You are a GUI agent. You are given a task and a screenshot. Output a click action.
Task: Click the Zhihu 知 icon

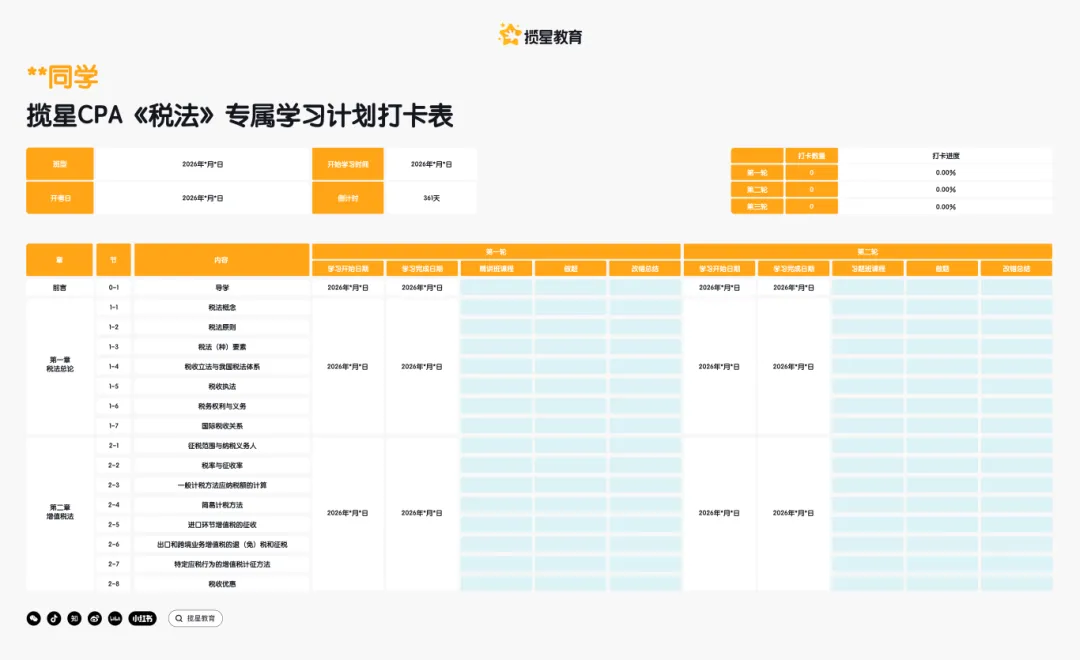[x=74, y=619]
